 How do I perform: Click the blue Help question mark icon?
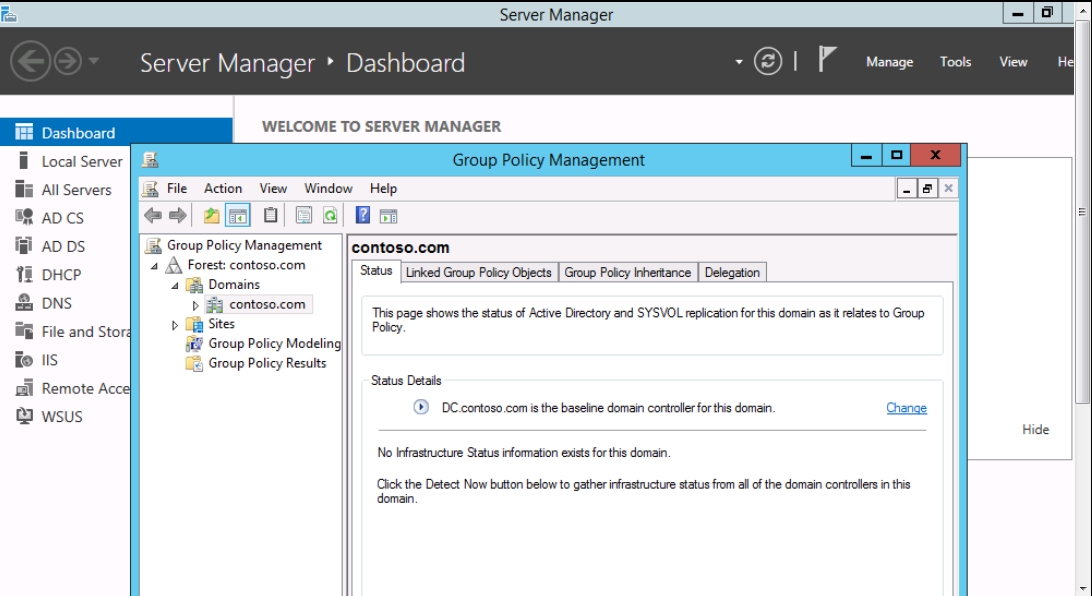click(x=363, y=215)
